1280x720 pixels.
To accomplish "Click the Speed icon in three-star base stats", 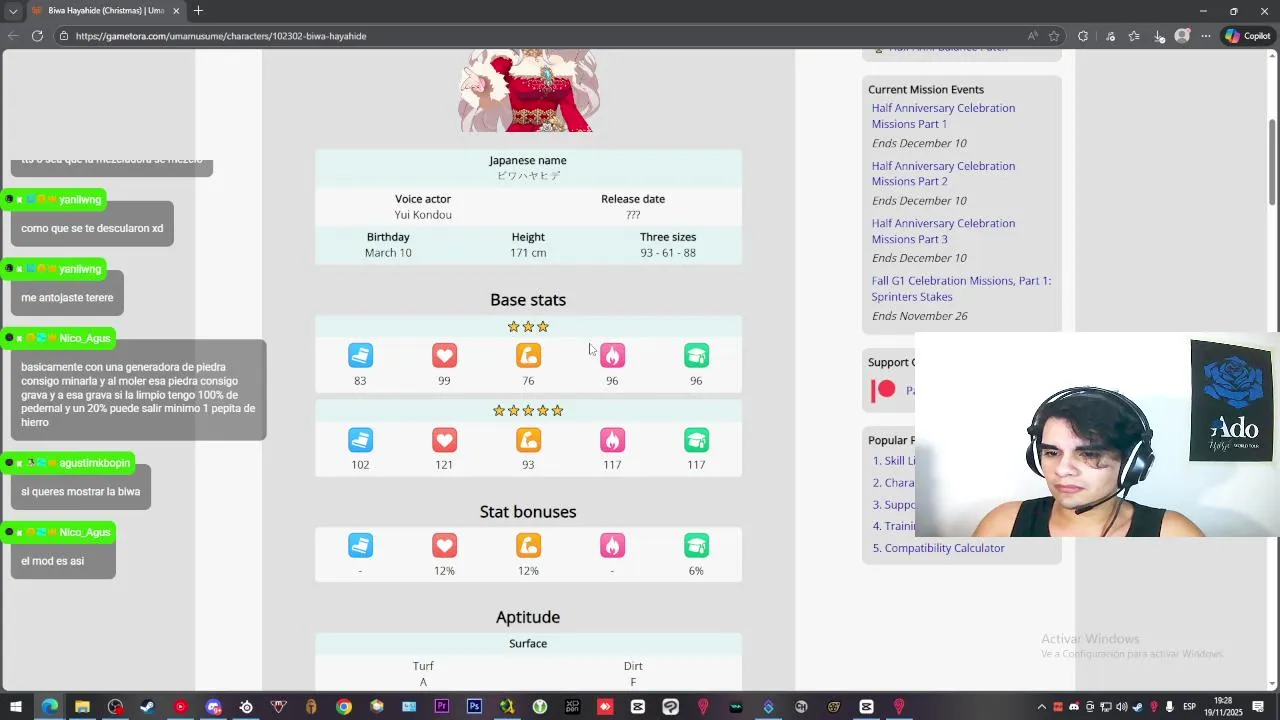I will click(x=360, y=355).
